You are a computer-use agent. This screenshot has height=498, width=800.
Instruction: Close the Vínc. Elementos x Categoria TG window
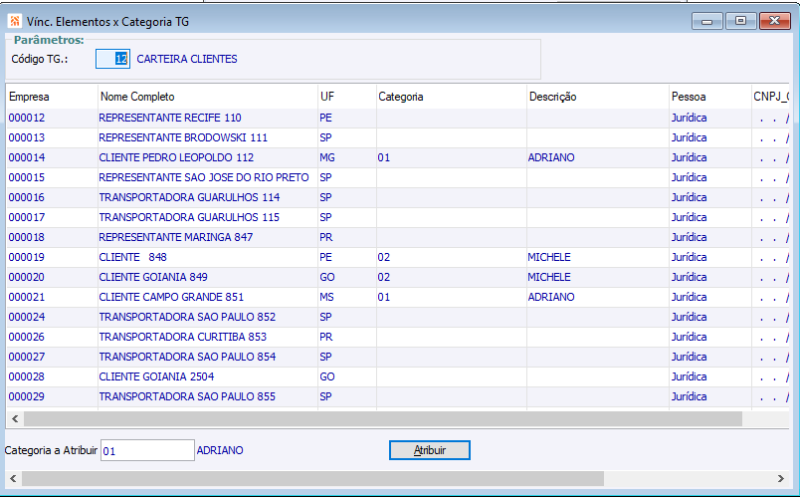click(774, 21)
